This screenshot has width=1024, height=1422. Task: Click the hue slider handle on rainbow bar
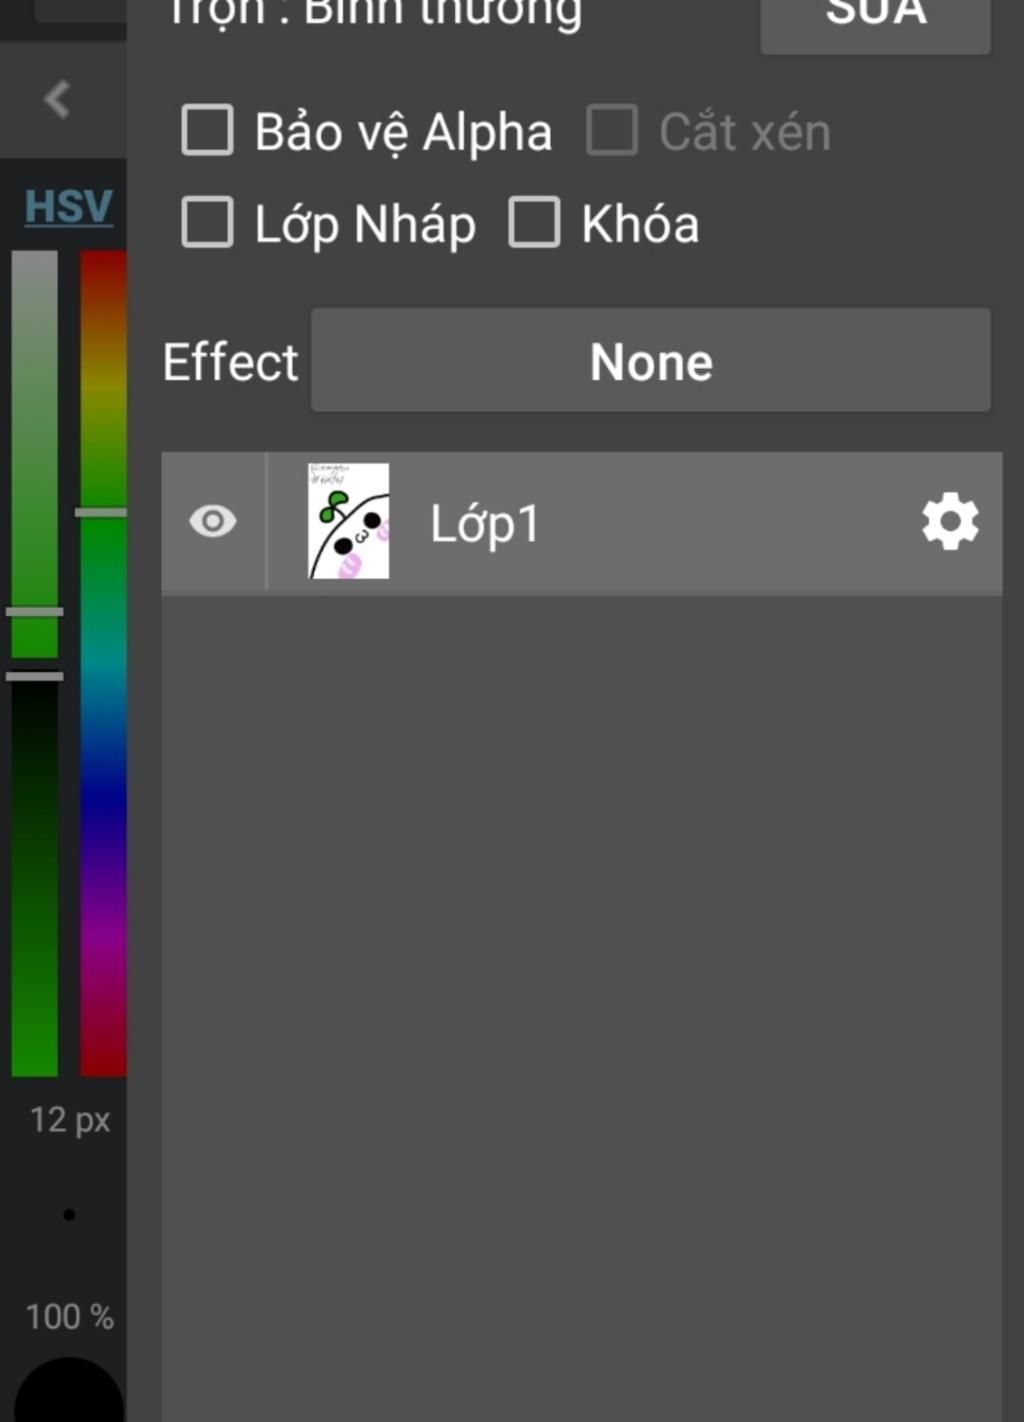102,512
